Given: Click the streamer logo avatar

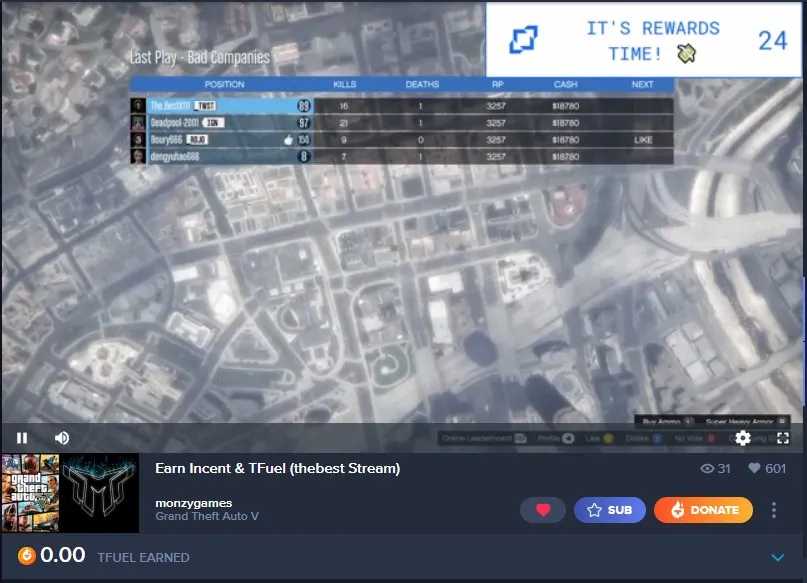Looking at the screenshot, I should pos(100,492).
